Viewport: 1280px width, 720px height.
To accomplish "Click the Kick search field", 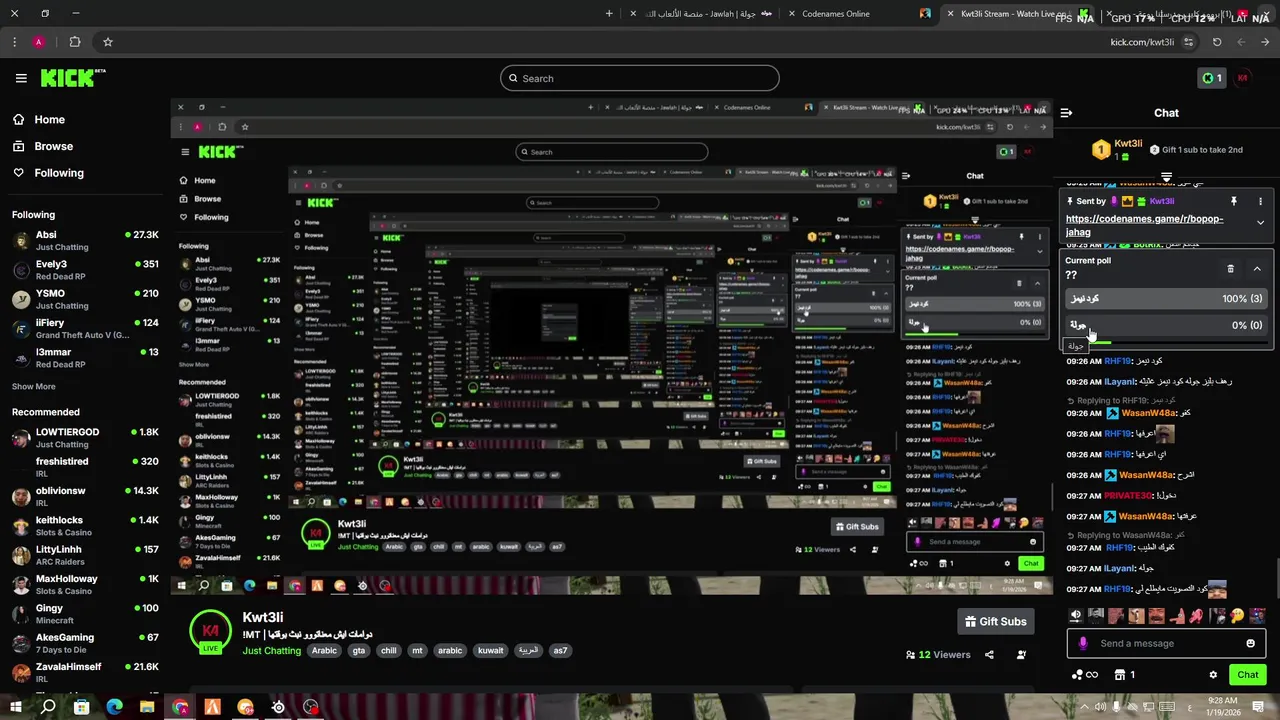I will pyautogui.click(x=640, y=78).
